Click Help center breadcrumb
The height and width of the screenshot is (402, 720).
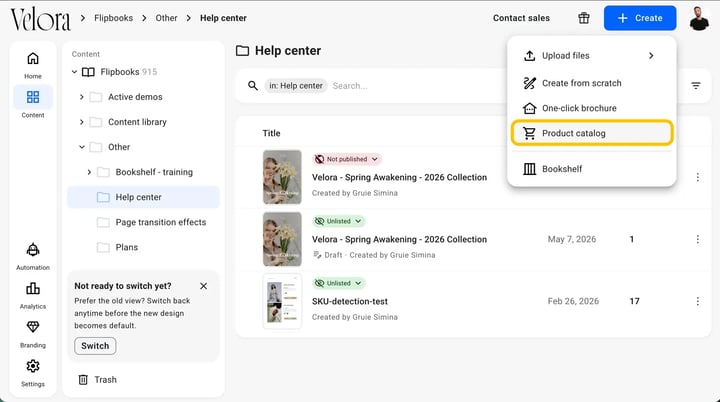click(x=223, y=18)
